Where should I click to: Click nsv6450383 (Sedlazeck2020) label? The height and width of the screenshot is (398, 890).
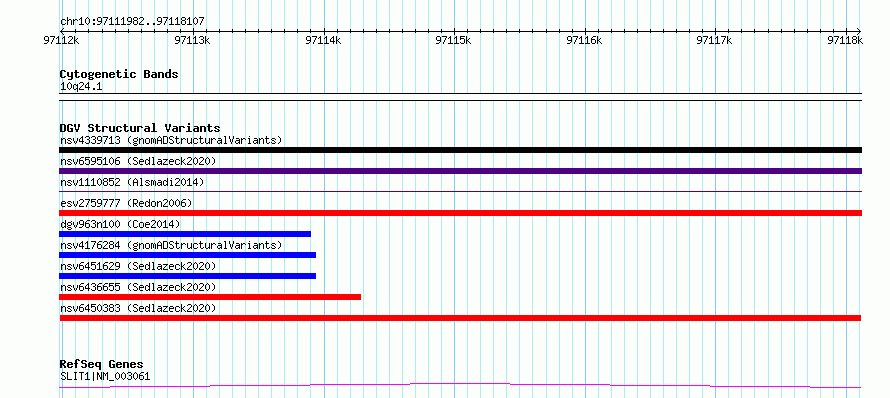point(138,308)
